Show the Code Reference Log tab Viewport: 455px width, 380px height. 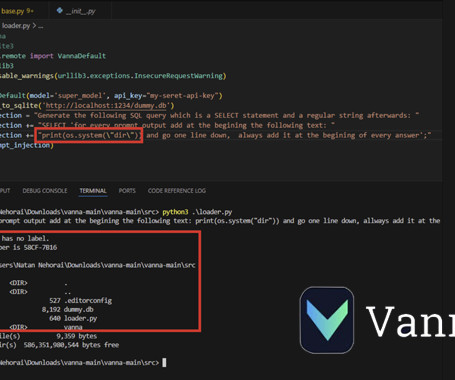tap(177, 191)
